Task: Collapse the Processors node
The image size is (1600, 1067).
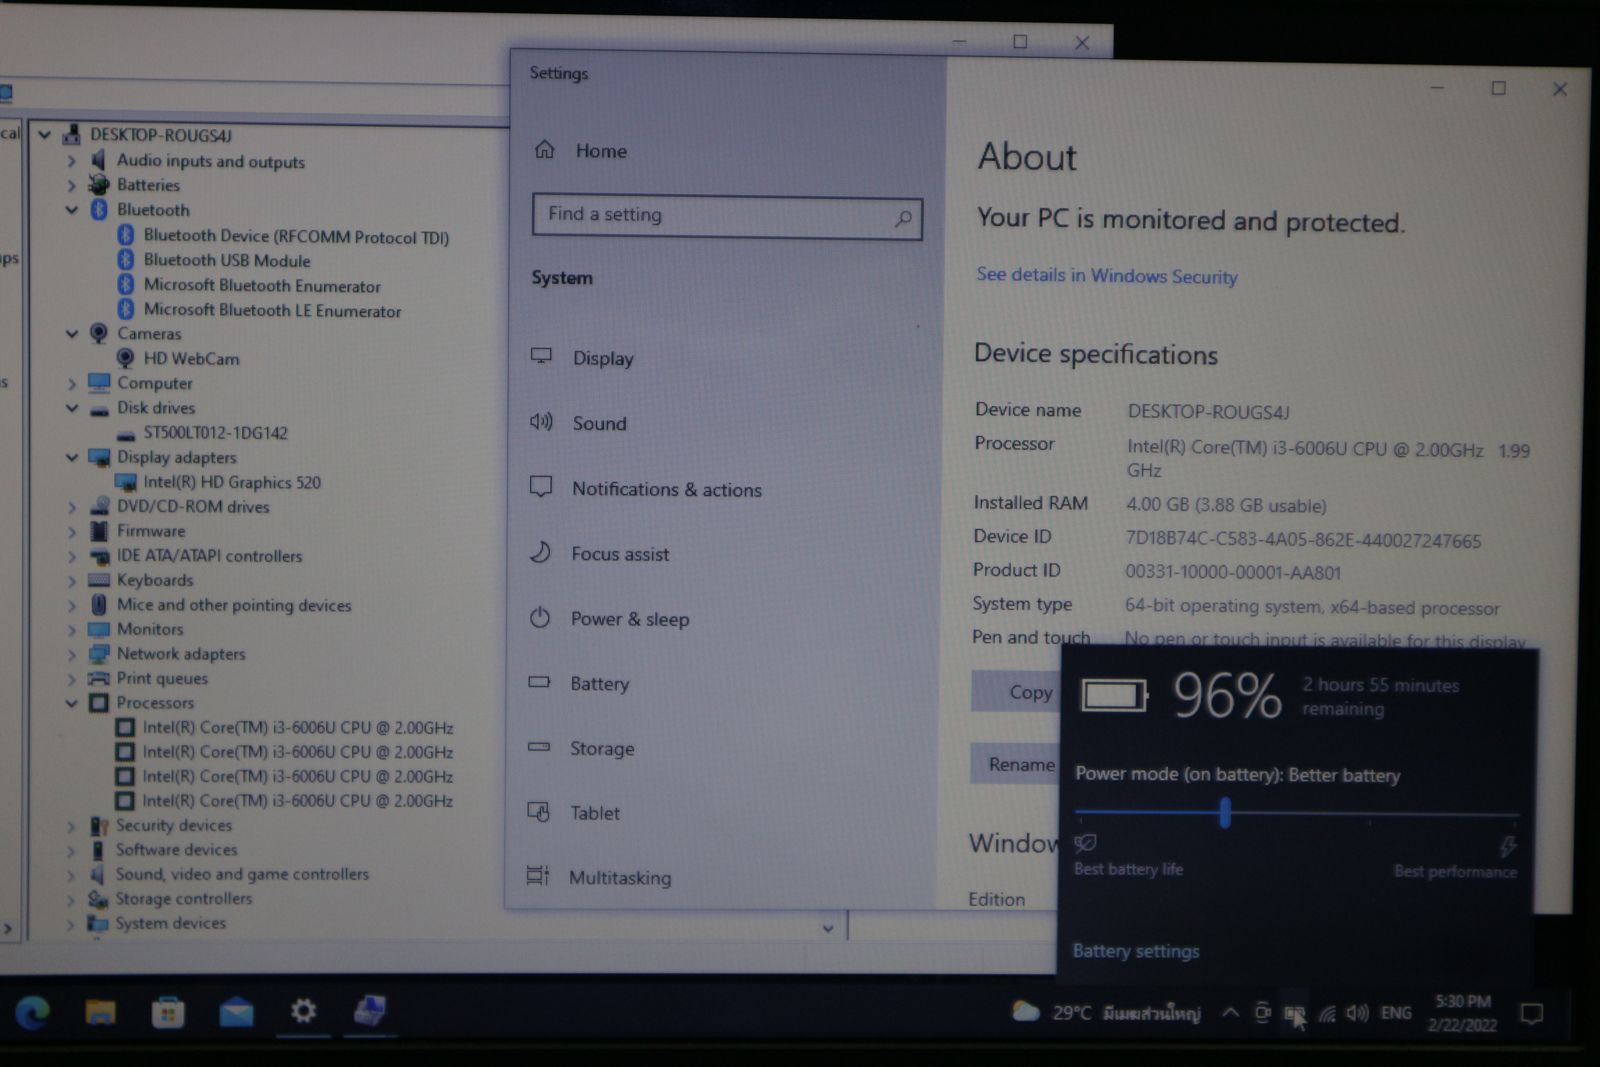Action: pos(71,703)
